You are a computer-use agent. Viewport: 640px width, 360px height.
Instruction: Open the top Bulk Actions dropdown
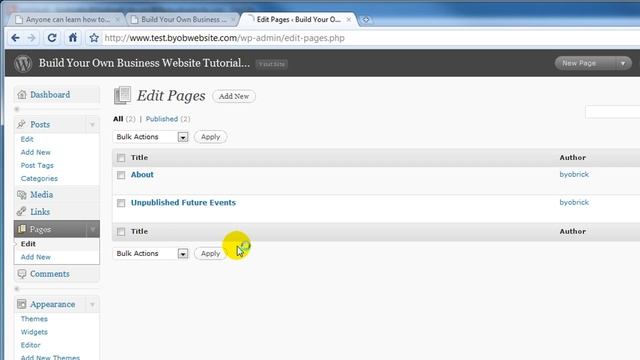point(150,137)
